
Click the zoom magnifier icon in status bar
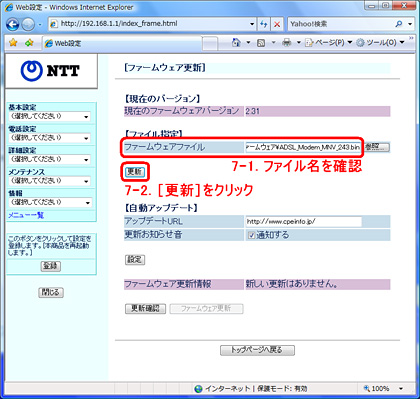[x=366, y=388]
